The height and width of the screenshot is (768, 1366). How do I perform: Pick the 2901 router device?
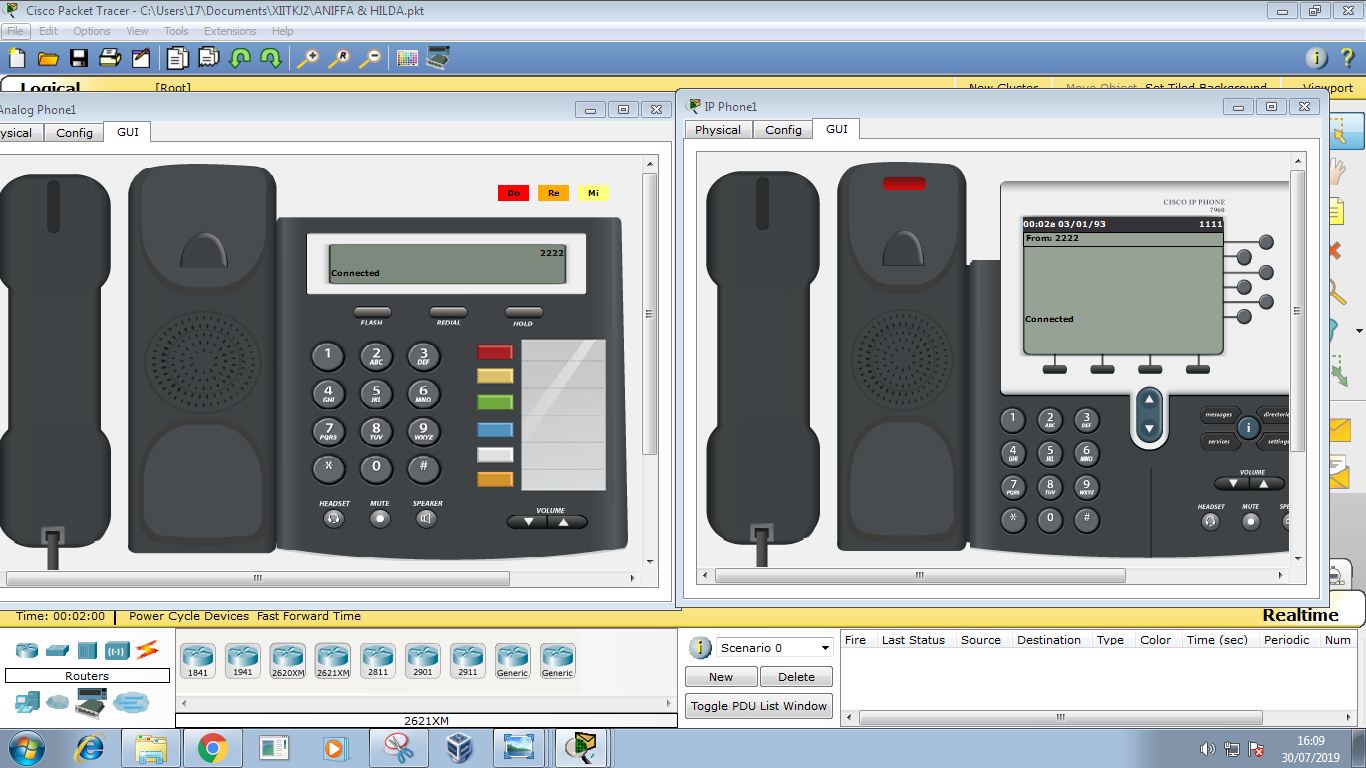coord(423,661)
